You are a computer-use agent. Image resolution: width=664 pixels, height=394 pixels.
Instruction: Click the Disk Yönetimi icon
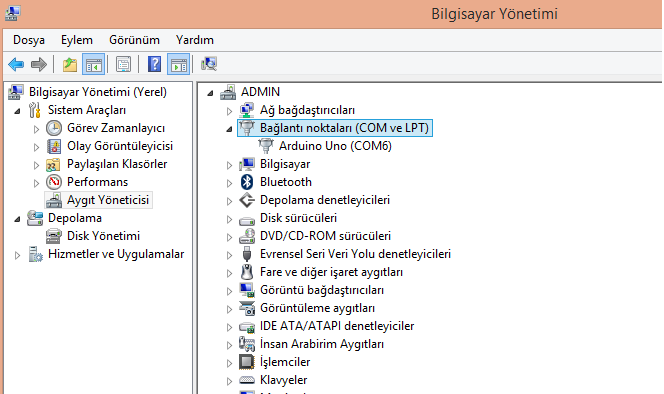coord(54,236)
